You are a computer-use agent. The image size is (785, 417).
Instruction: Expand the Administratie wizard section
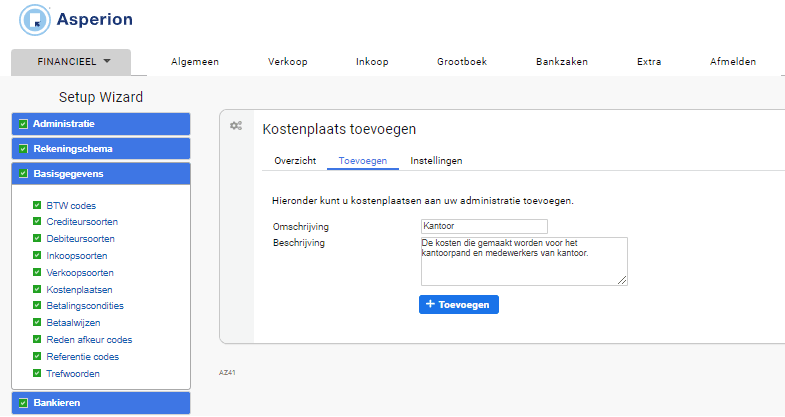101,124
